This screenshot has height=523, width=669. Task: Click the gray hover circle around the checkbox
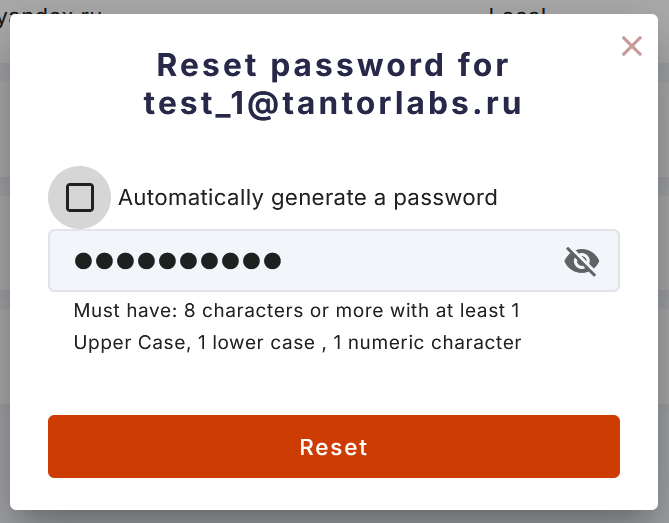pyautogui.click(x=79, y=198)
